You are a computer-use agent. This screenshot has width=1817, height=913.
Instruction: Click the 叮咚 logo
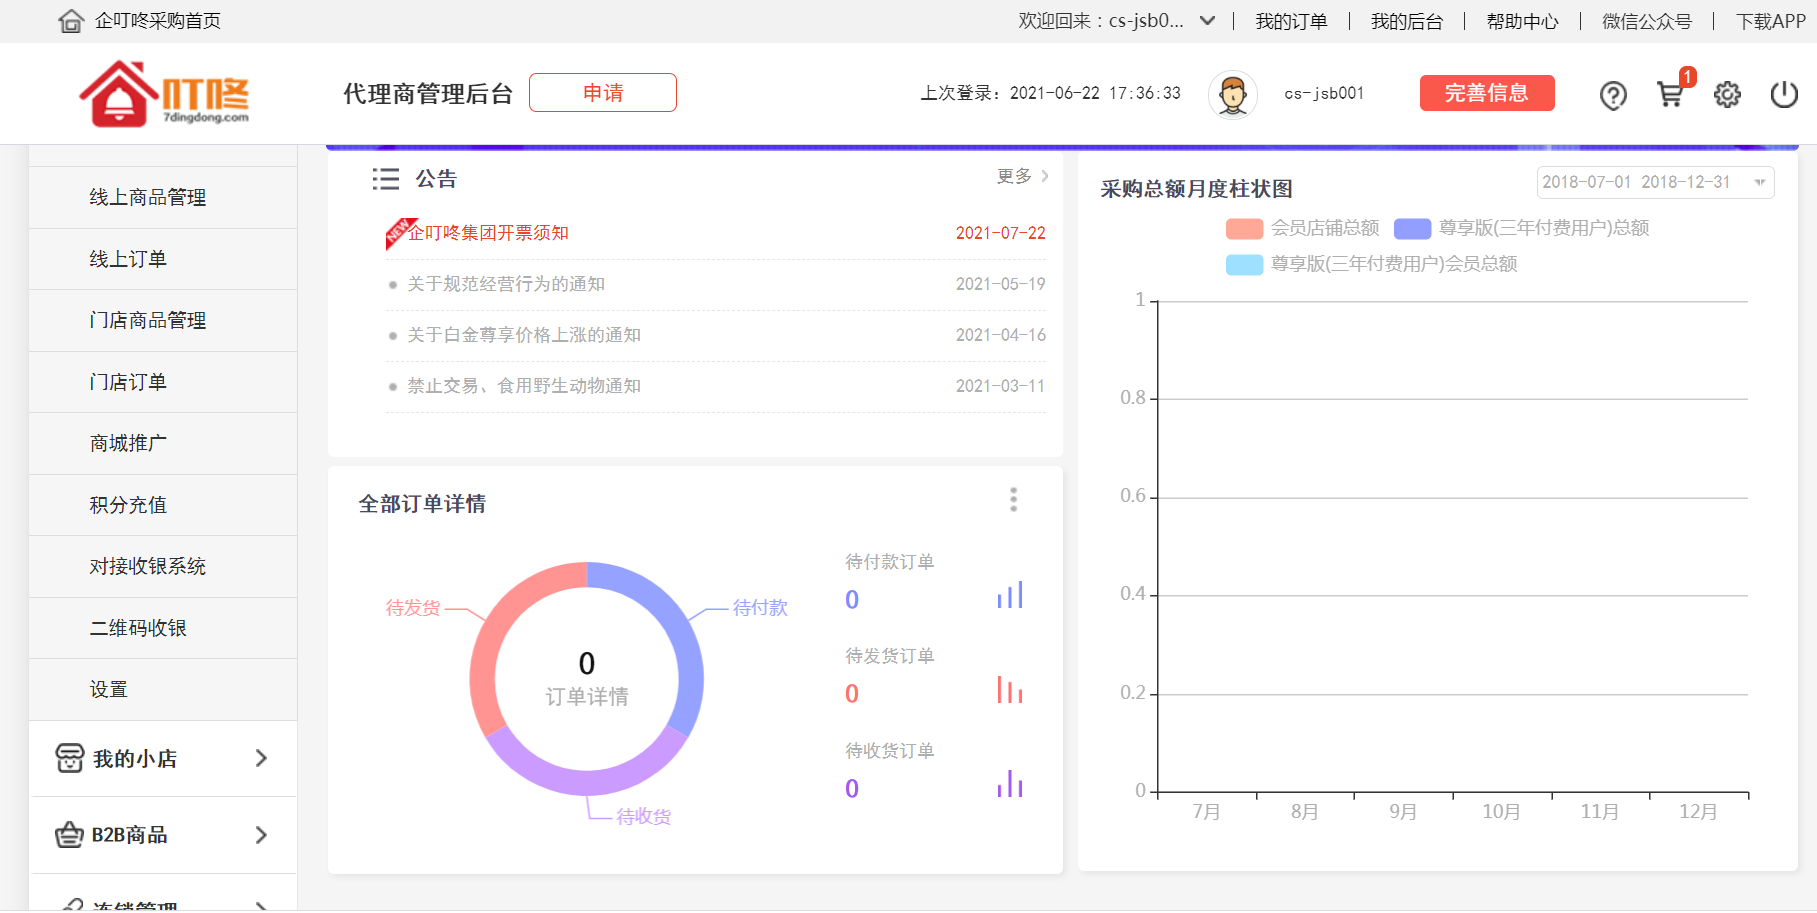[165, 93]
